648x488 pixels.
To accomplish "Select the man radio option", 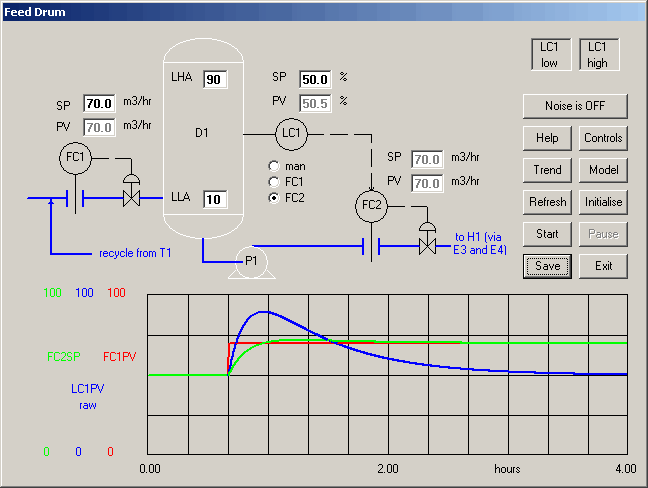I will tap(274, 166).
